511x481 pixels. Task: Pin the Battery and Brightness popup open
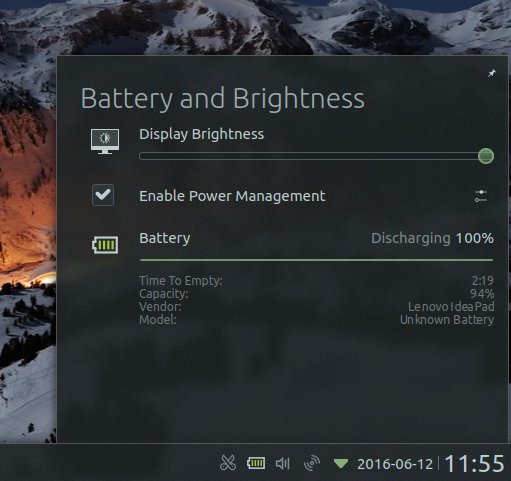point(492,73)
